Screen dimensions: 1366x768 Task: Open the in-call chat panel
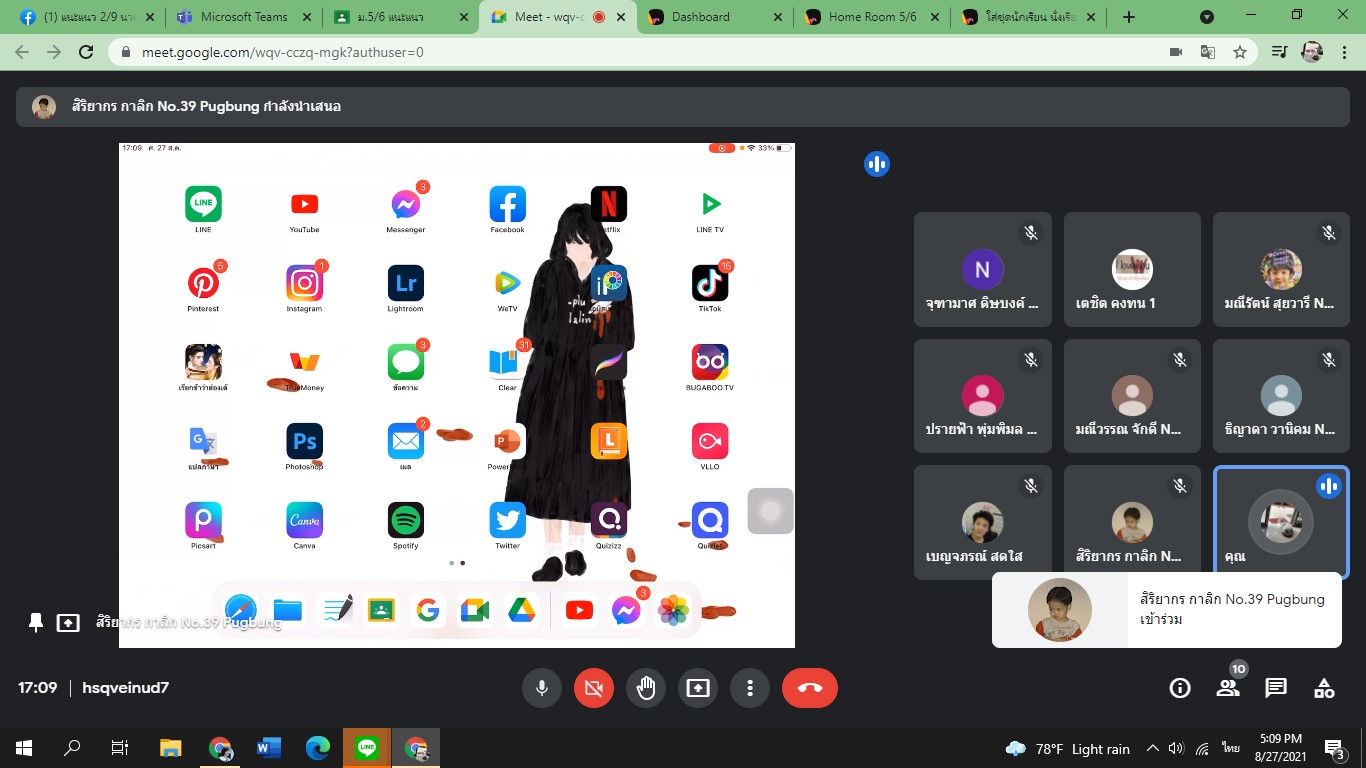point(1275,688)
